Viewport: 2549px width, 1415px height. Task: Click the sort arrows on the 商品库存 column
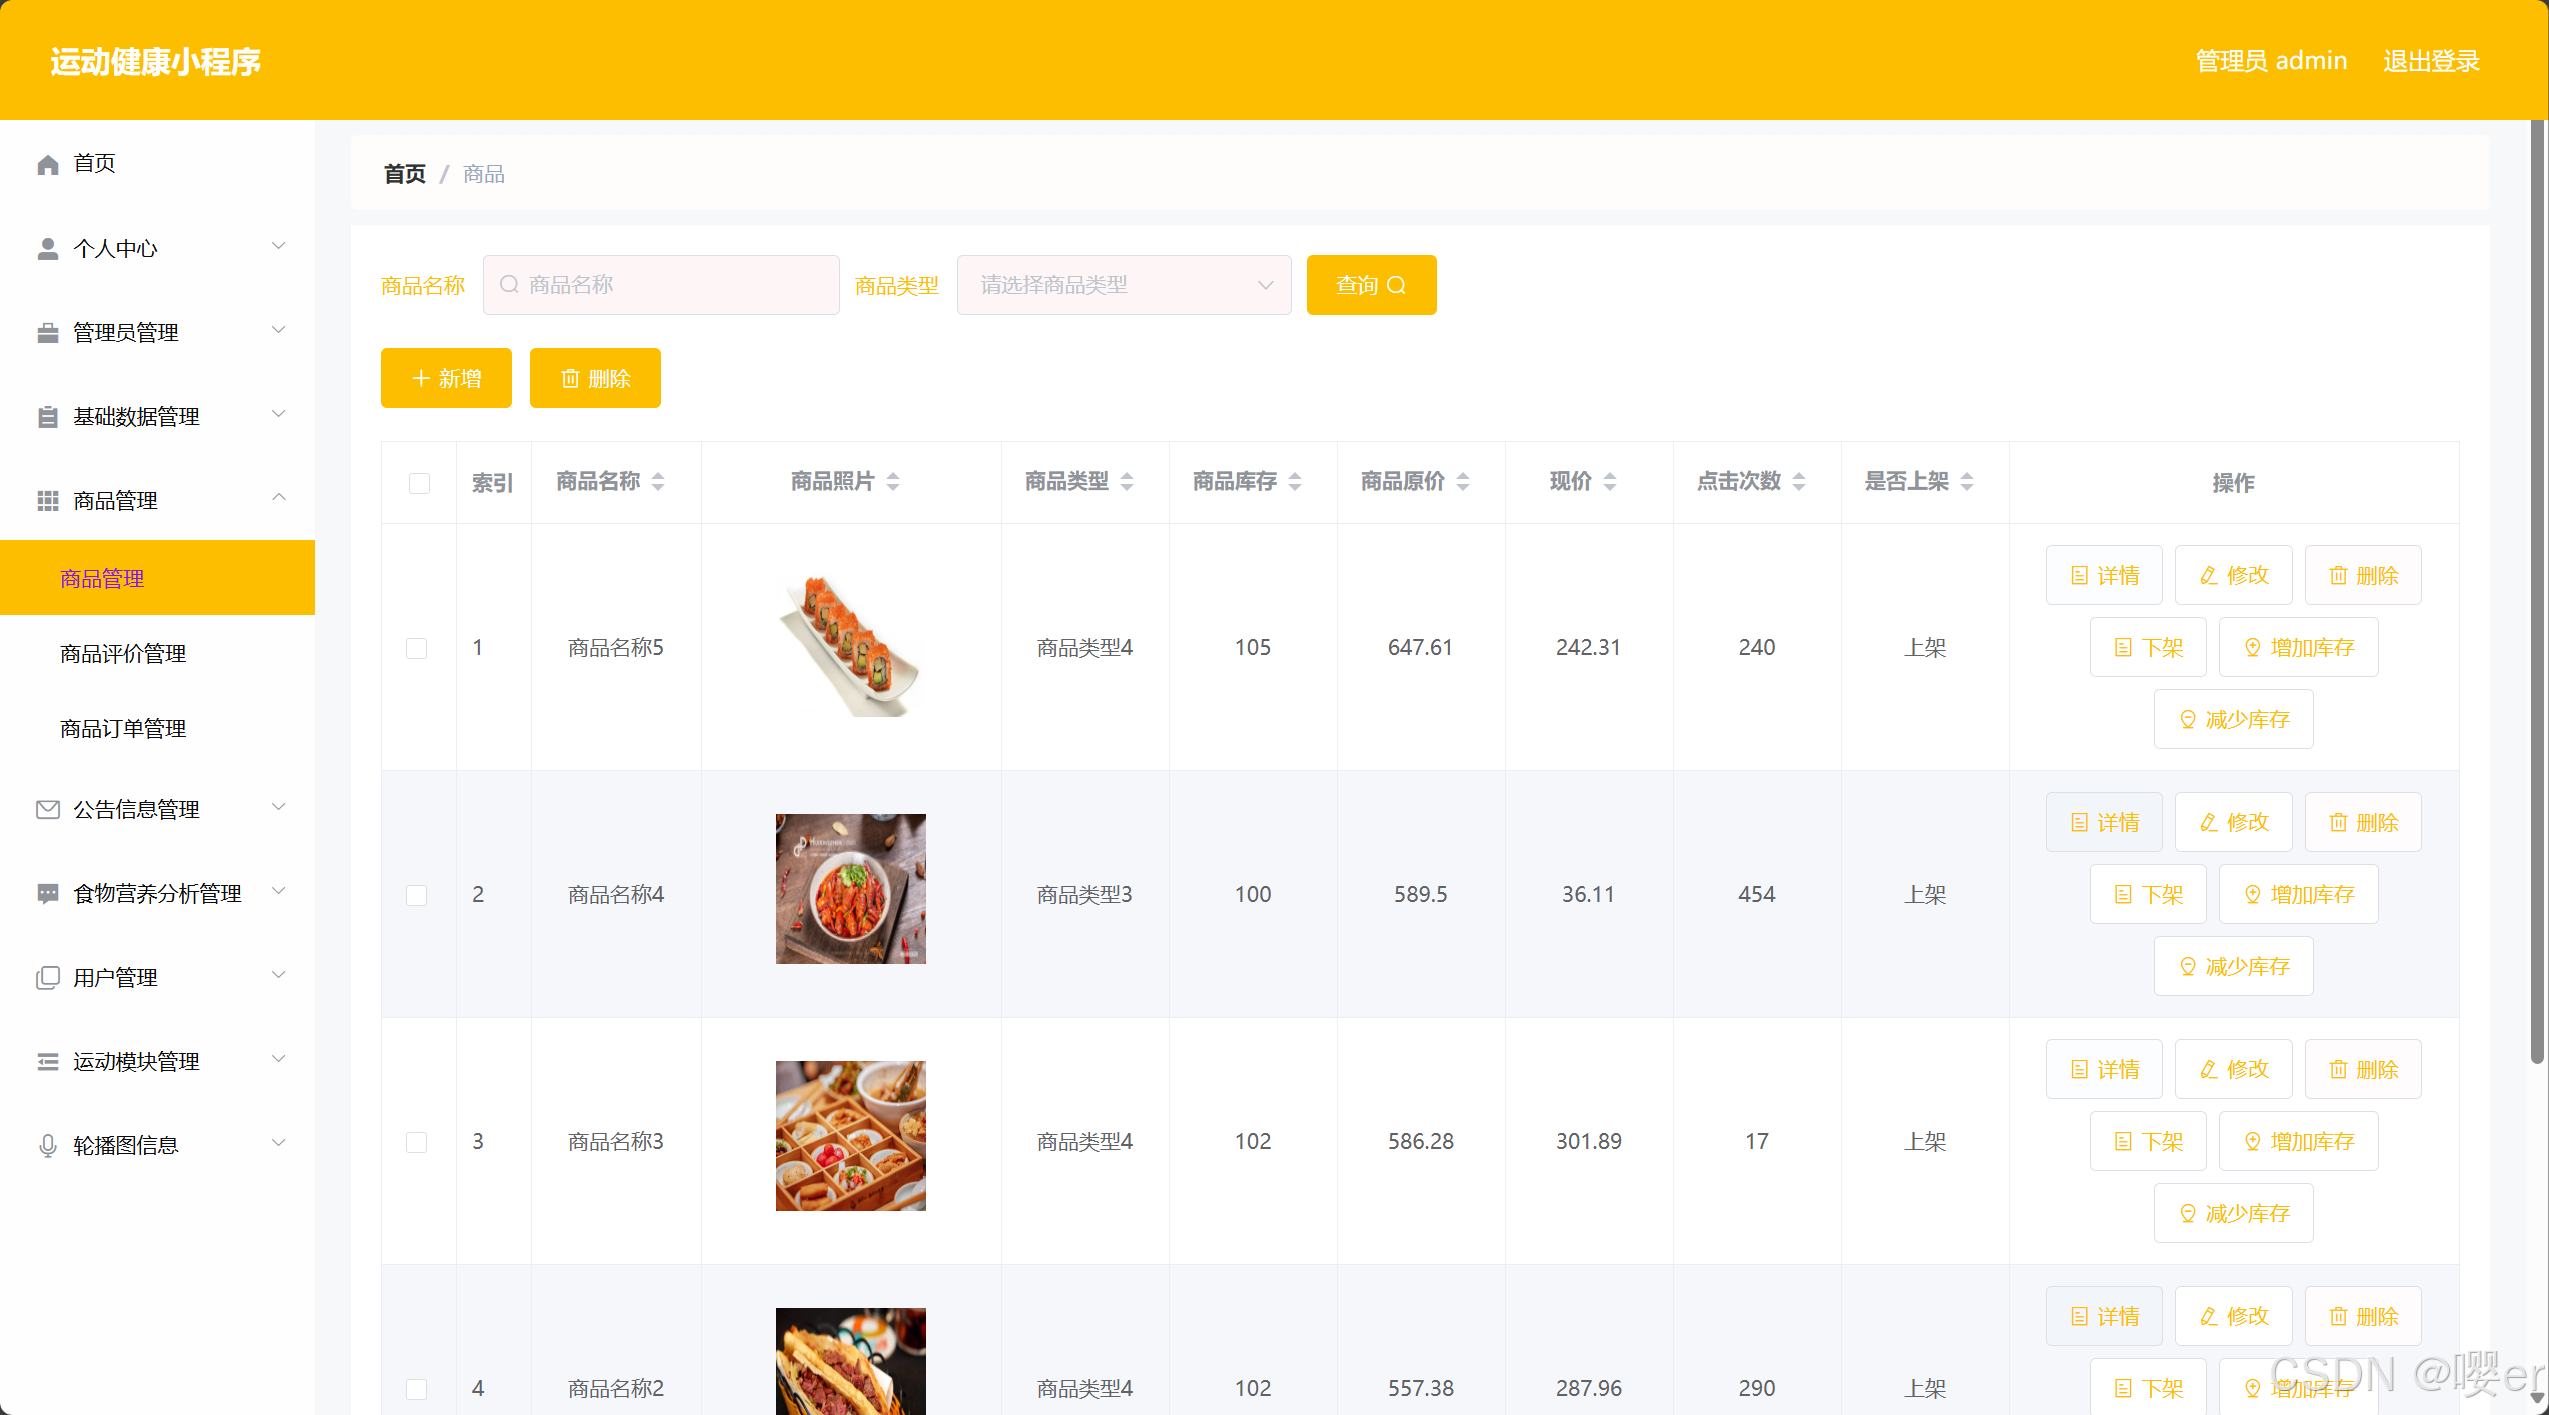tap(1295, 482)
